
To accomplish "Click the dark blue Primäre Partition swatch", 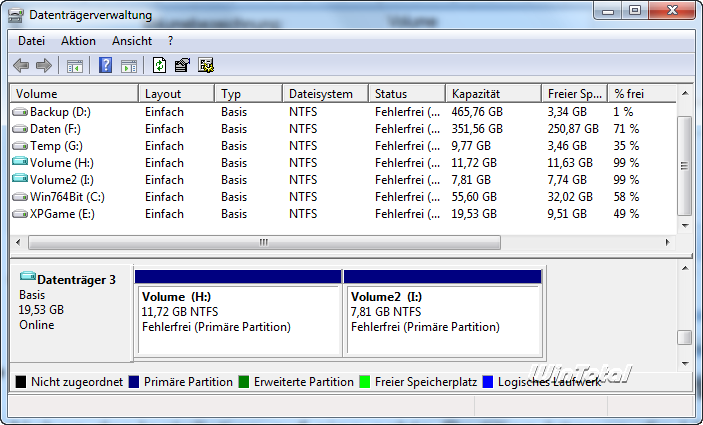I will (x=134, y=382).
